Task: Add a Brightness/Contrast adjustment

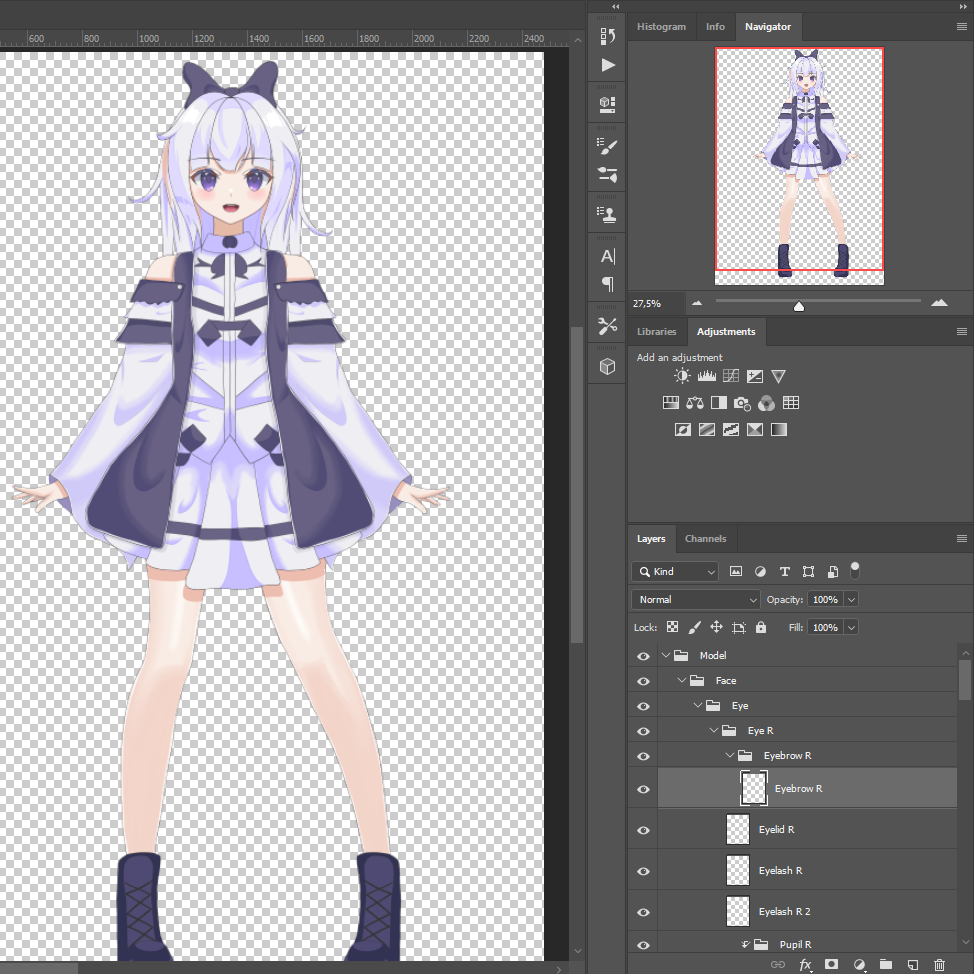Action: [x=682, y=377]
